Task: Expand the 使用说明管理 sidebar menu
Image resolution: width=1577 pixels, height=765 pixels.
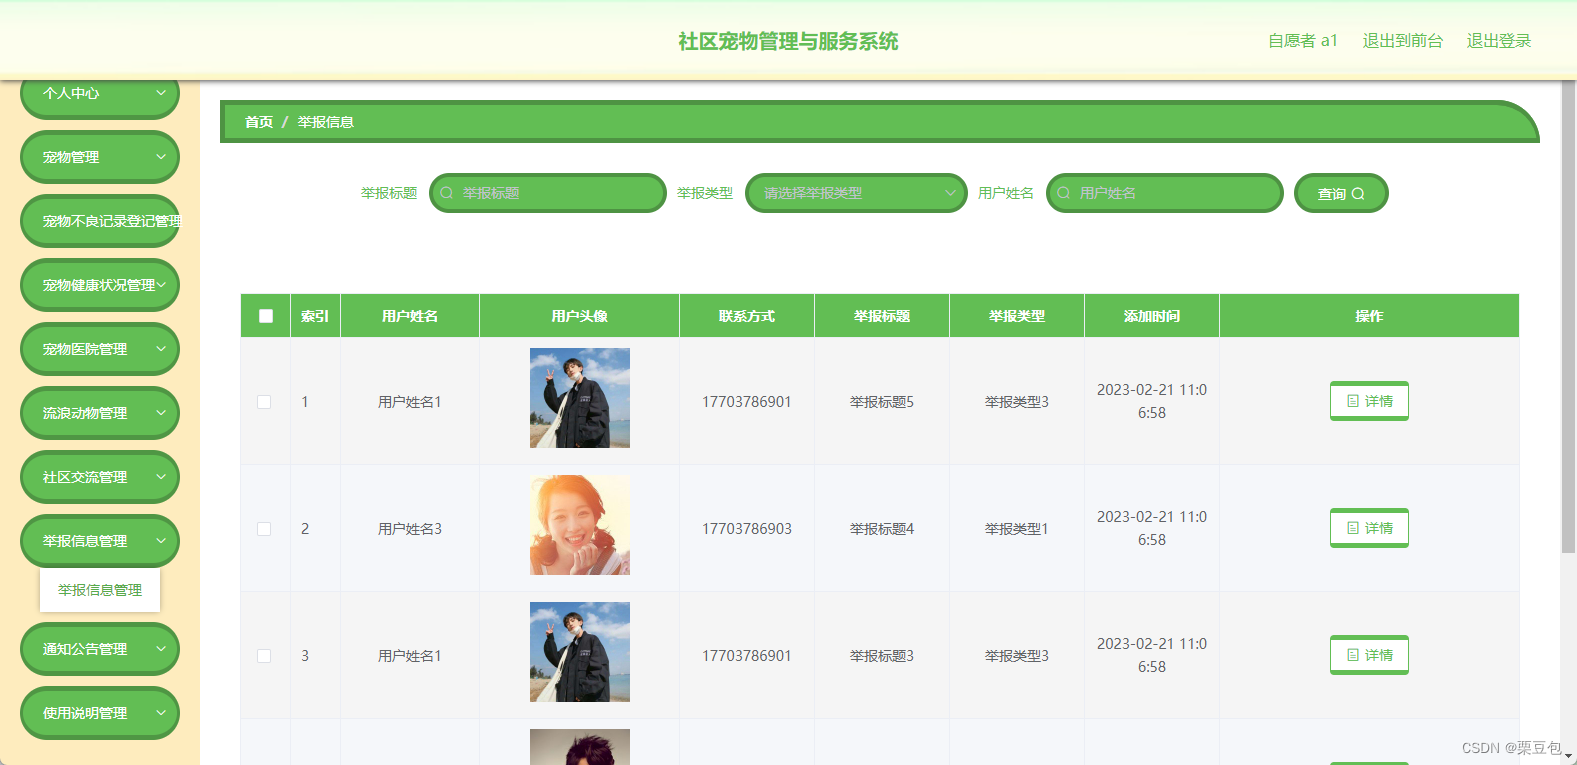Action: tap(100, 713)
